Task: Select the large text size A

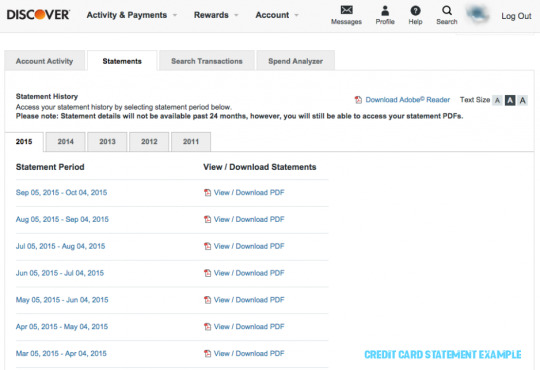Action: 523,100
